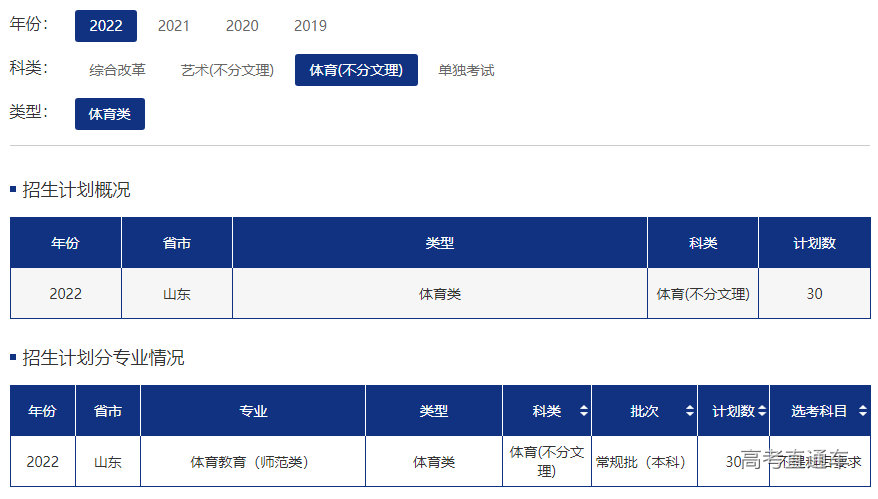
Task: Click the 体育类 type filter button
Action: pyautogui.click(x=110, y=114)
